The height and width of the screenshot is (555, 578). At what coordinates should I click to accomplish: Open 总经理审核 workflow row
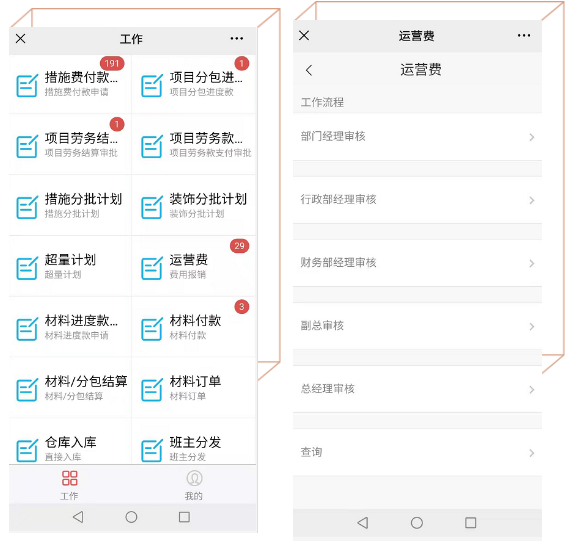[x=417, y=389]
